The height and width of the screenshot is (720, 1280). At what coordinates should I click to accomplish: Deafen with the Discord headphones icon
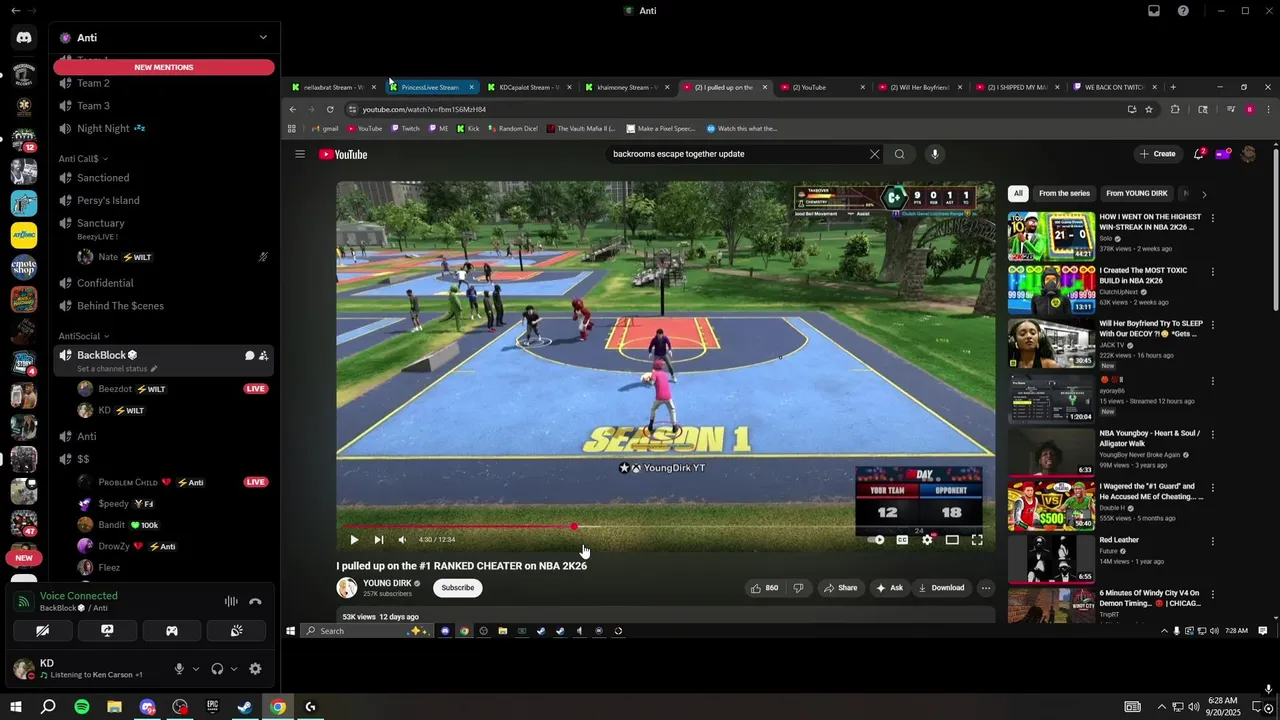pyautogui.click(x=217, y=669)
